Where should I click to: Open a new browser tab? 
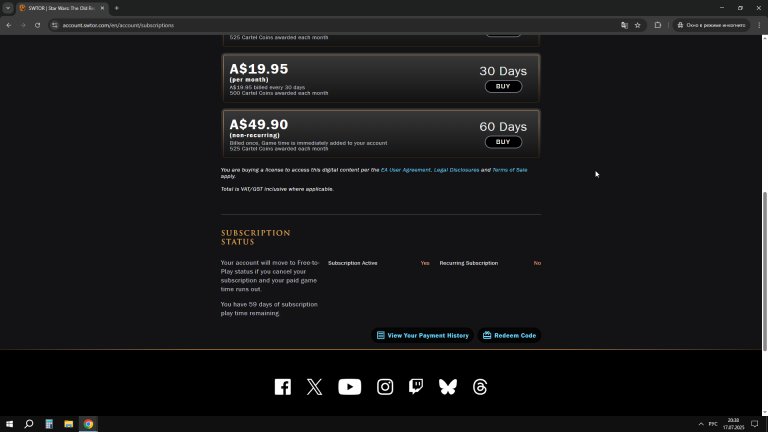[x=117, y=8]
